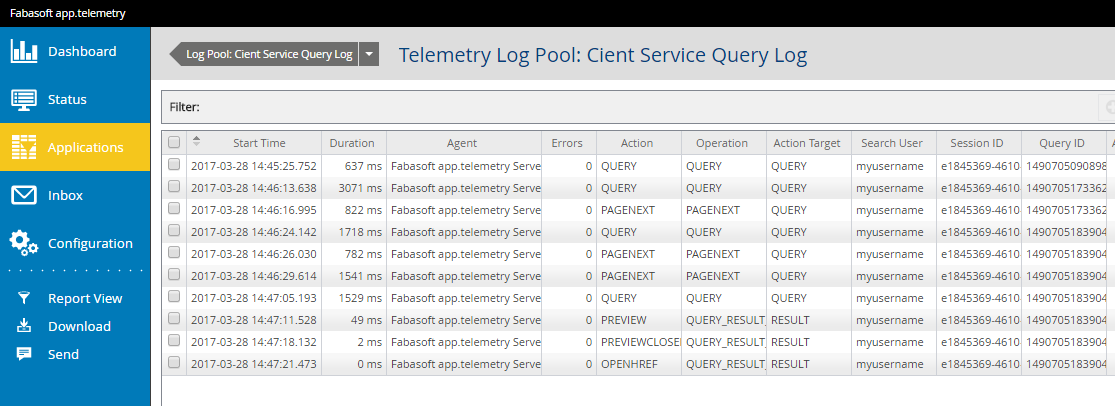The height and width of the screenshot is (406, 1115).
Task: Click duration cell 49 ms
Action: (353, 320)
